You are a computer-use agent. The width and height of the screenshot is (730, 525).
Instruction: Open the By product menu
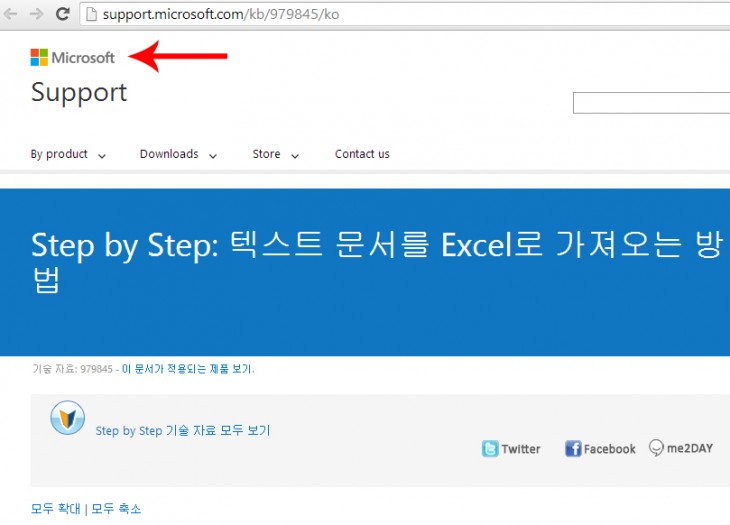point(59,154)
